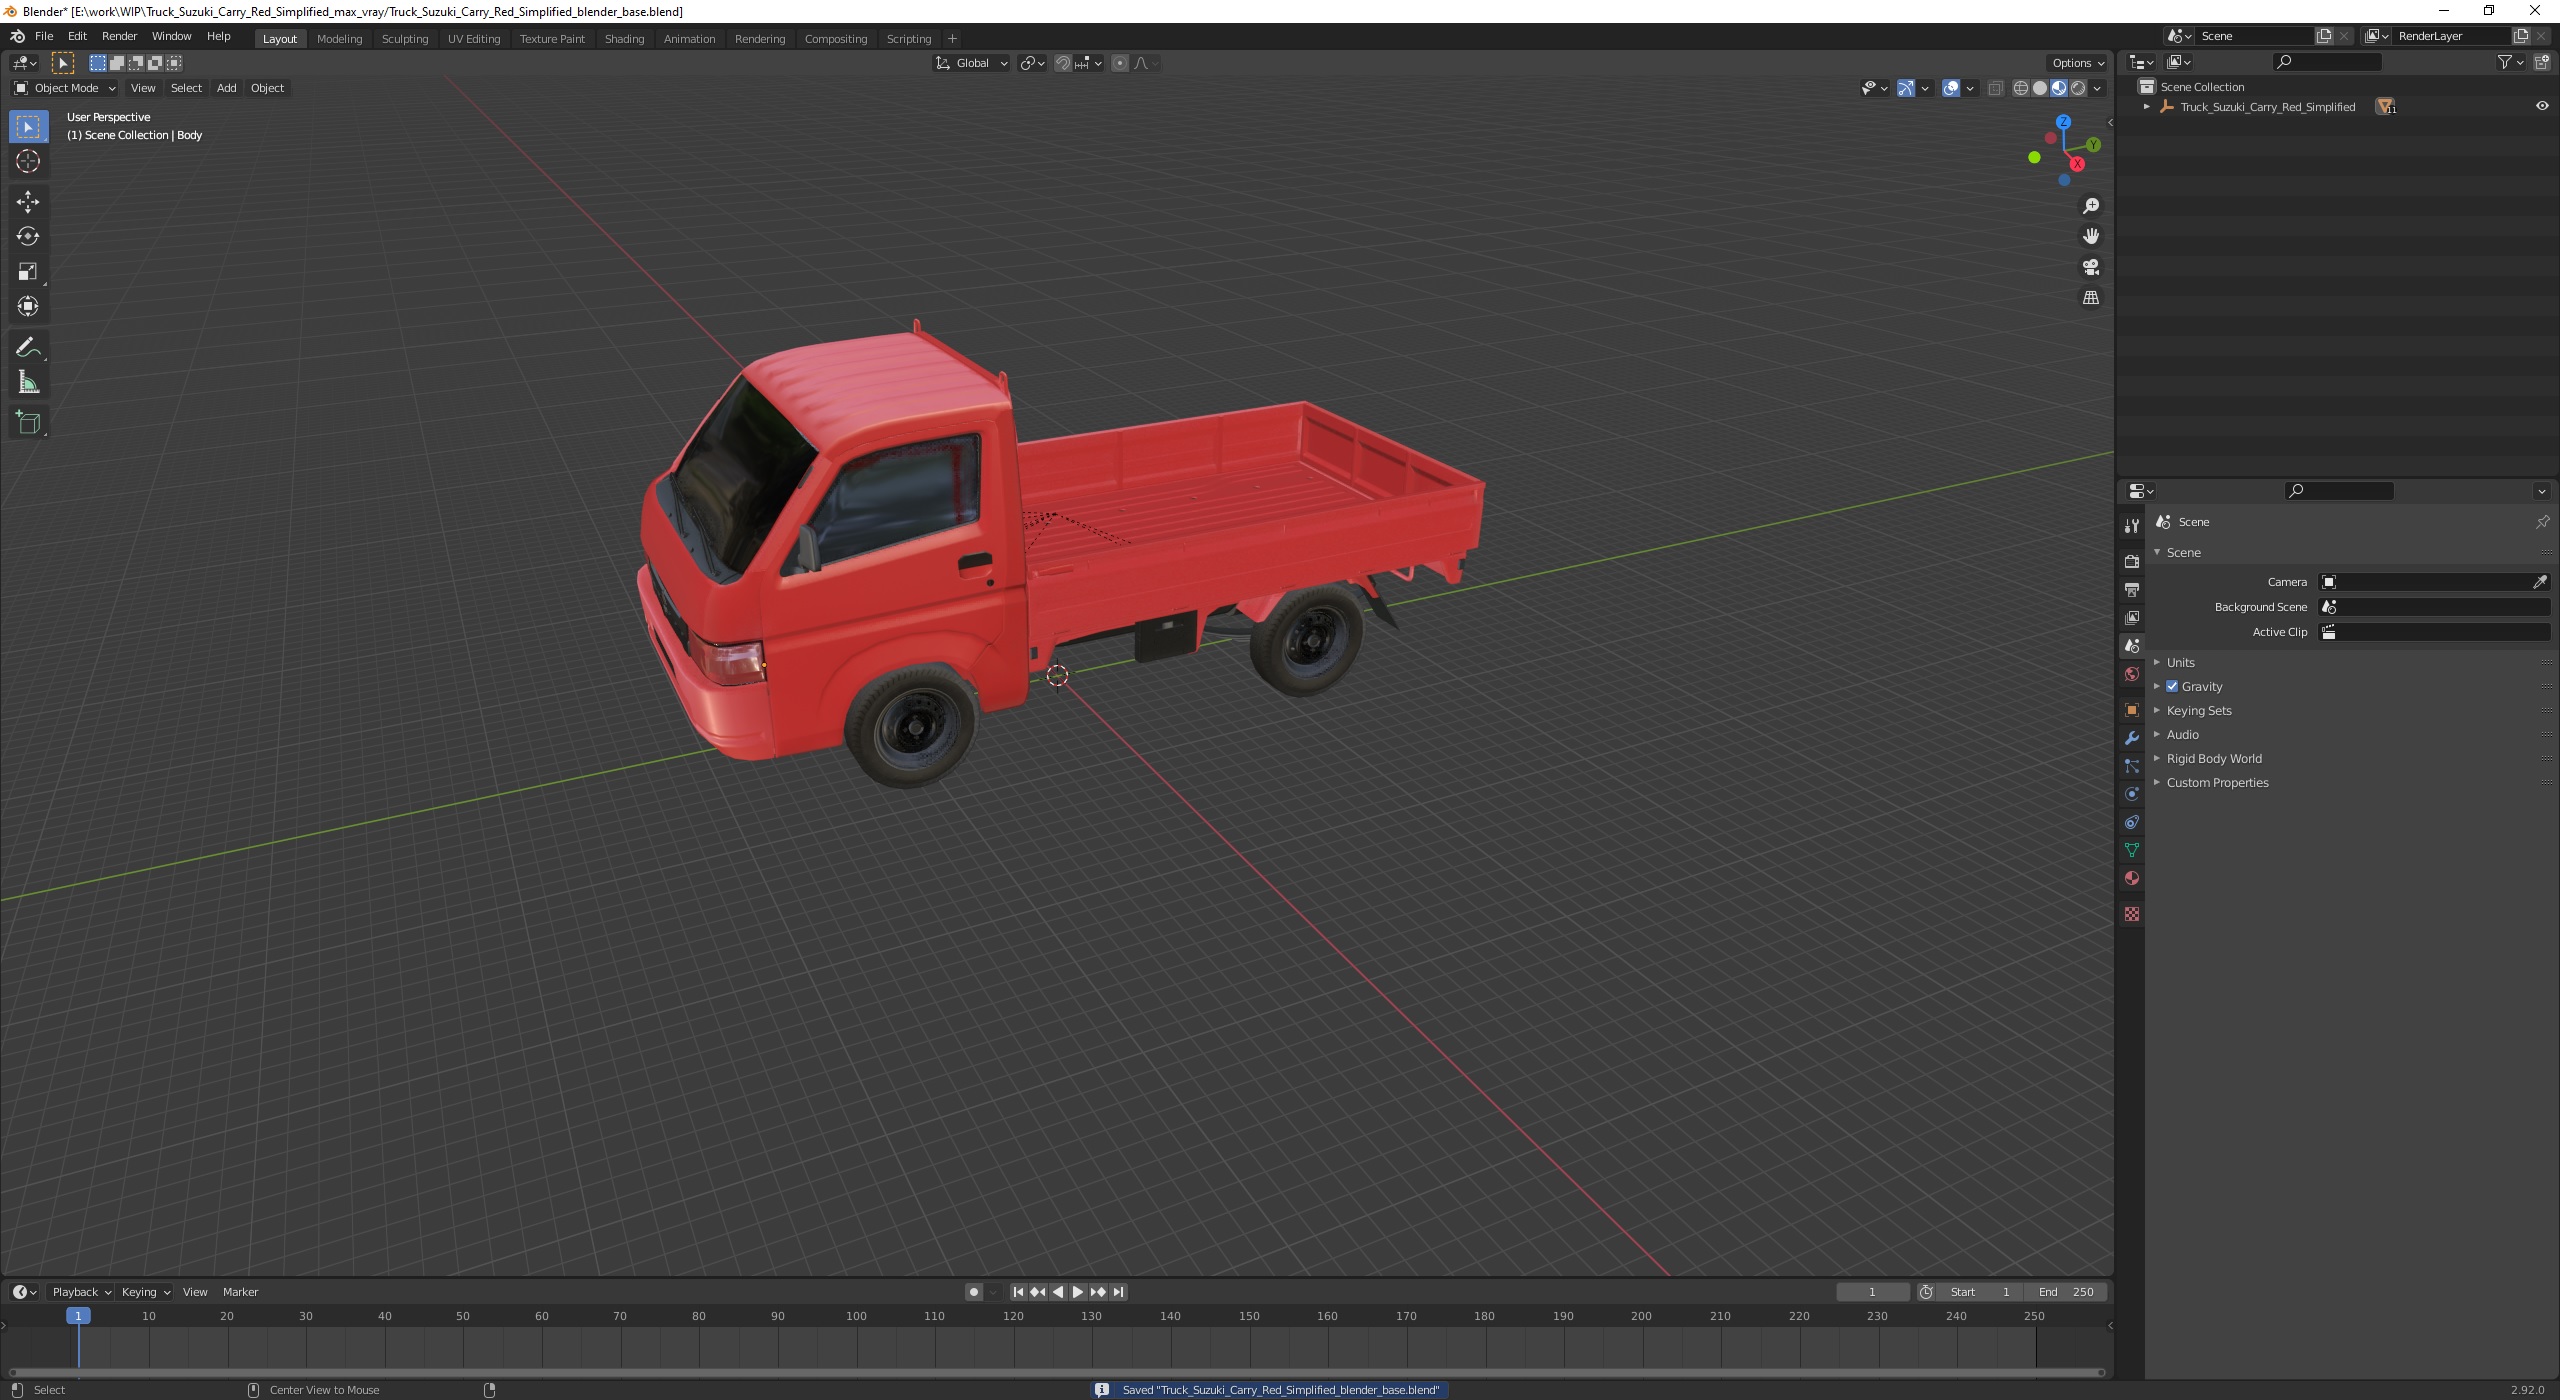2560x1400 pixels.
Task: Open the Modifiers wrench tab
Action: [x=2132, y=738]
